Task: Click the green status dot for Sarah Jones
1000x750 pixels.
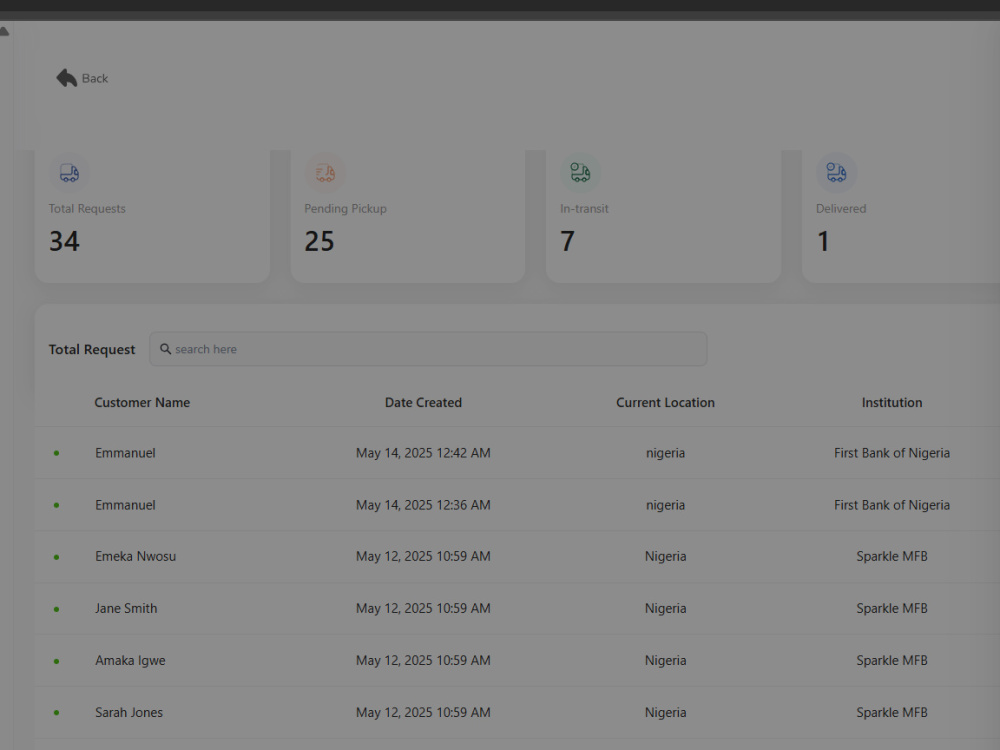Action: (x=57, y=713)
